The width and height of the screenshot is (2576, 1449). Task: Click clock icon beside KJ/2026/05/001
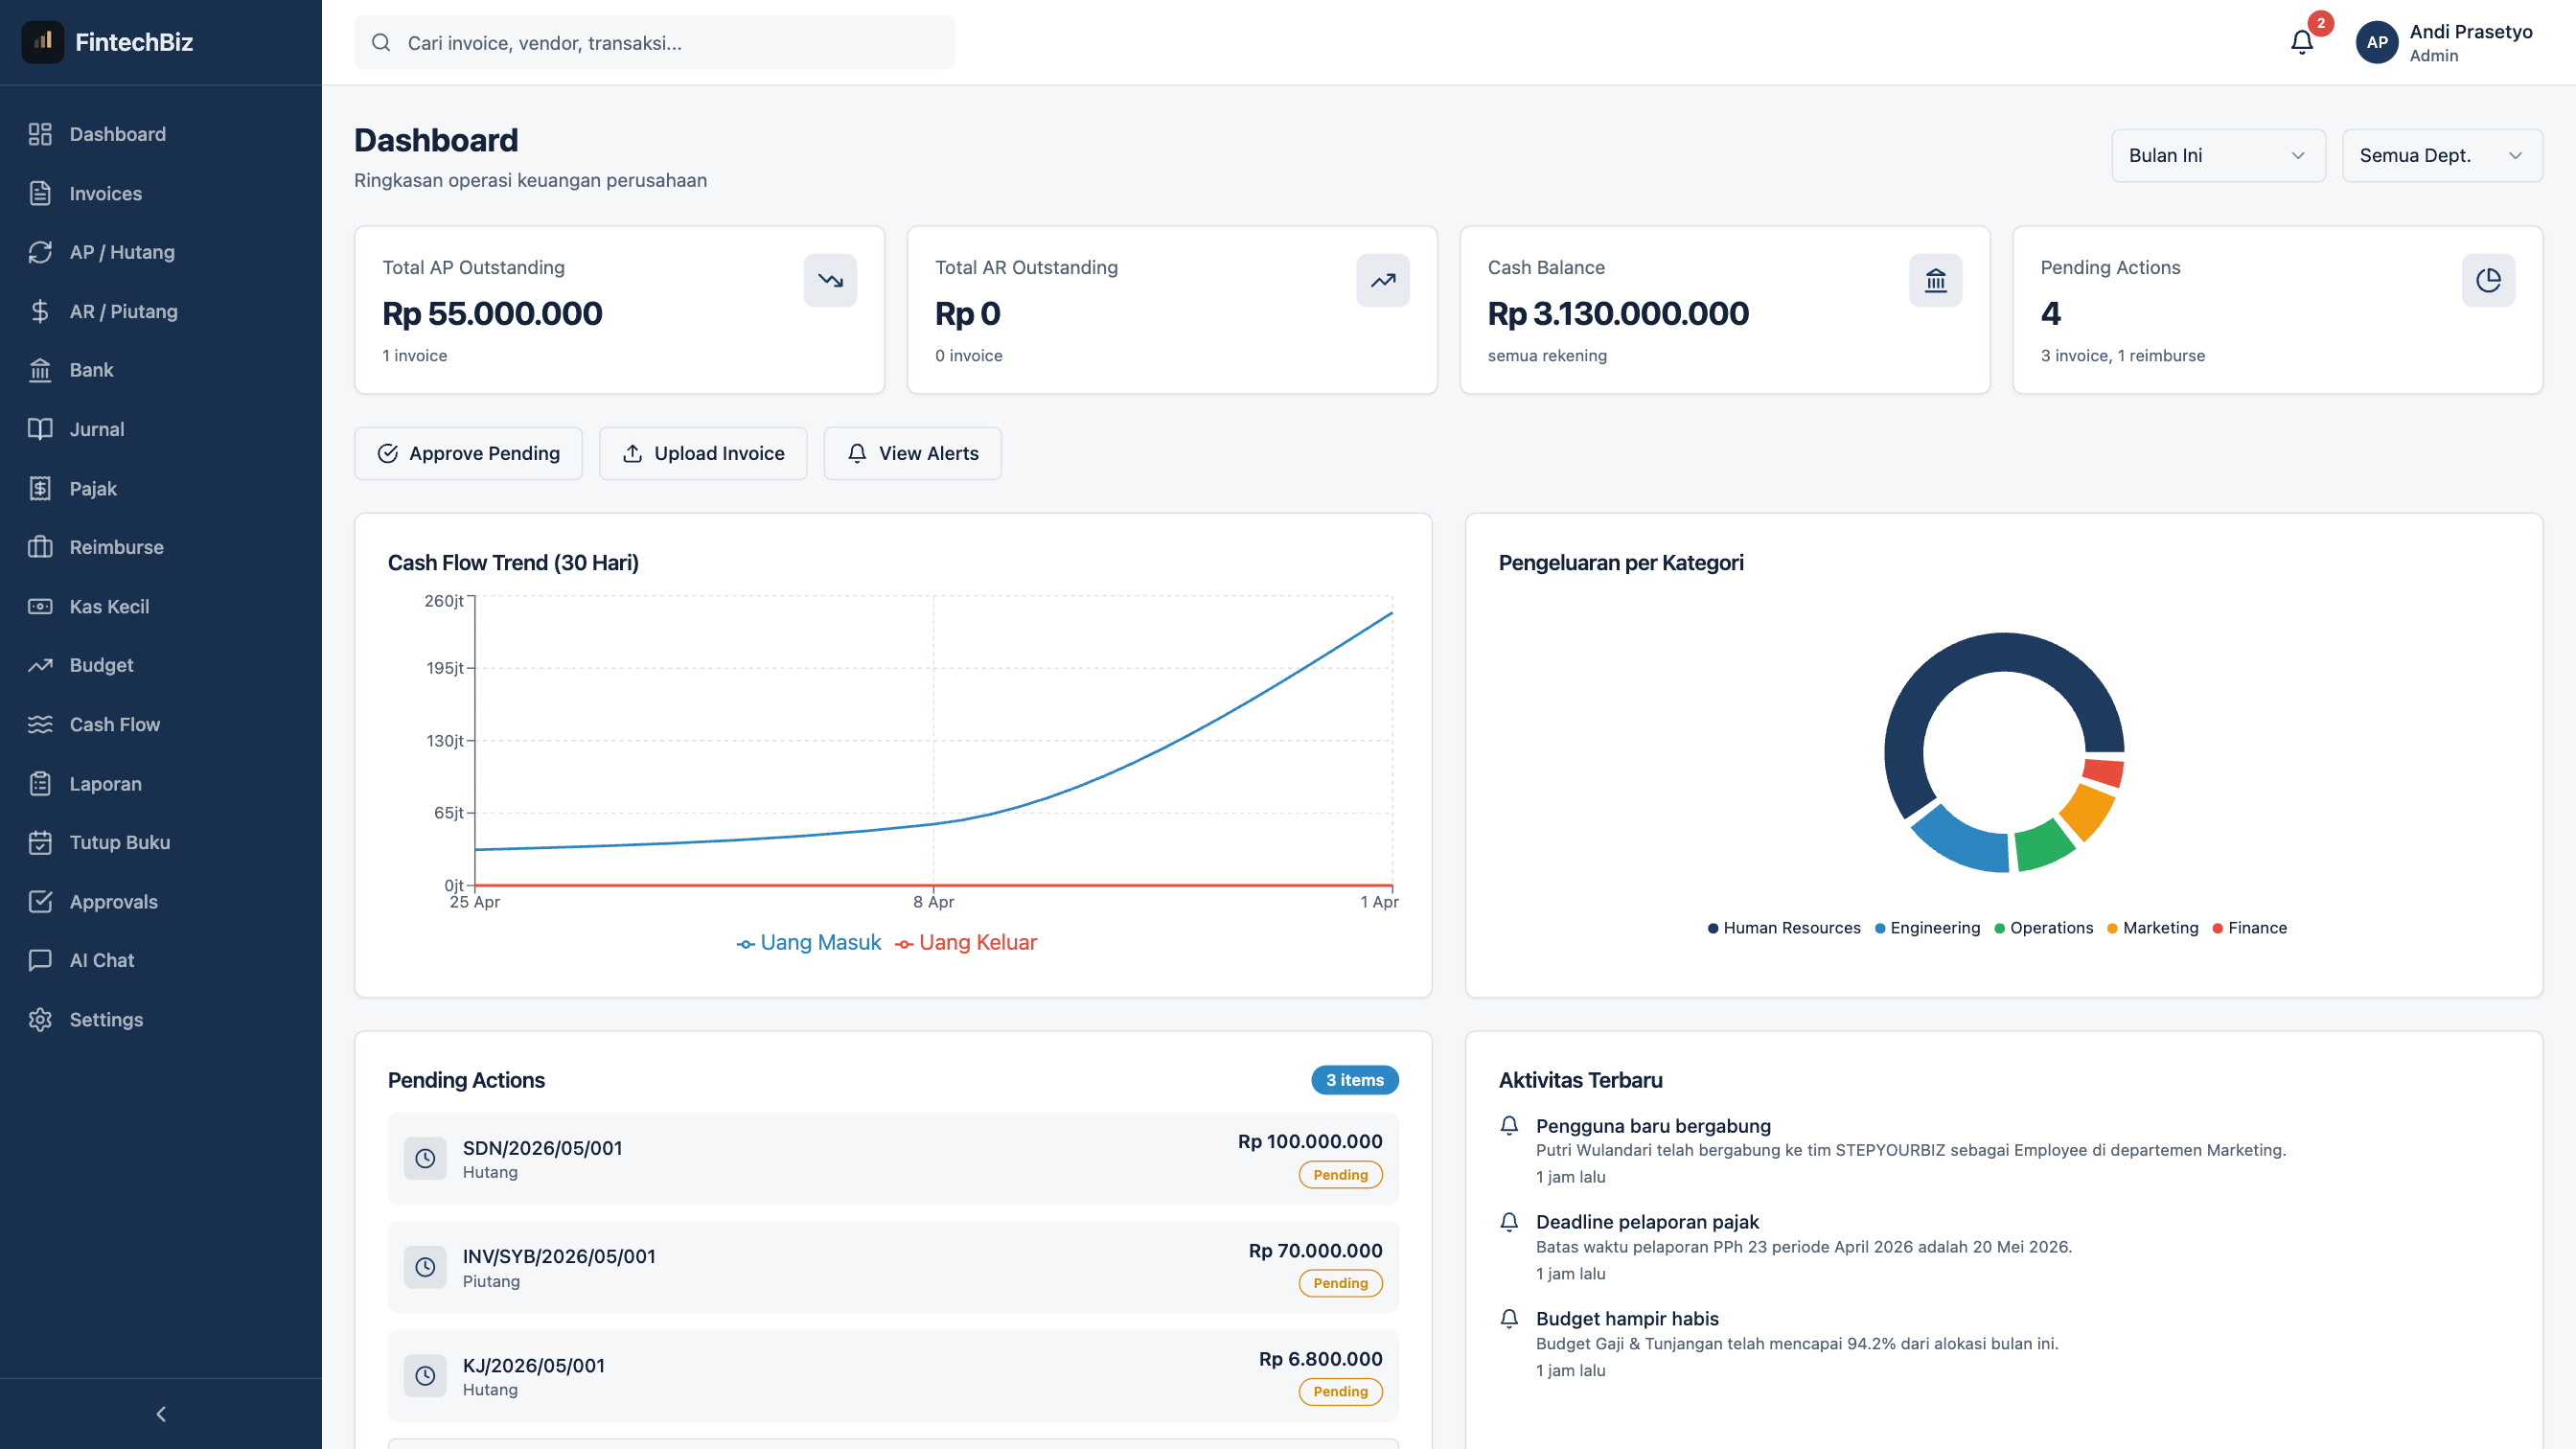pyautogui.click(x=425, y=1376)
